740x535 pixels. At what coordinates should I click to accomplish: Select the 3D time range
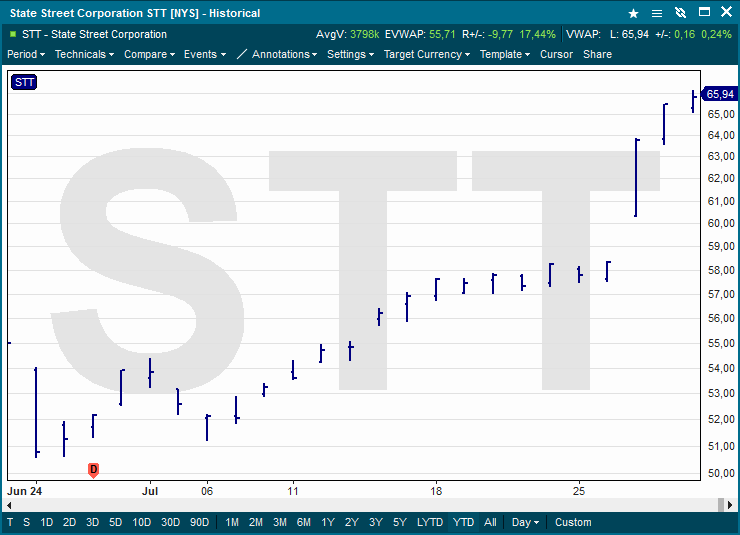(x=92, y=522)
